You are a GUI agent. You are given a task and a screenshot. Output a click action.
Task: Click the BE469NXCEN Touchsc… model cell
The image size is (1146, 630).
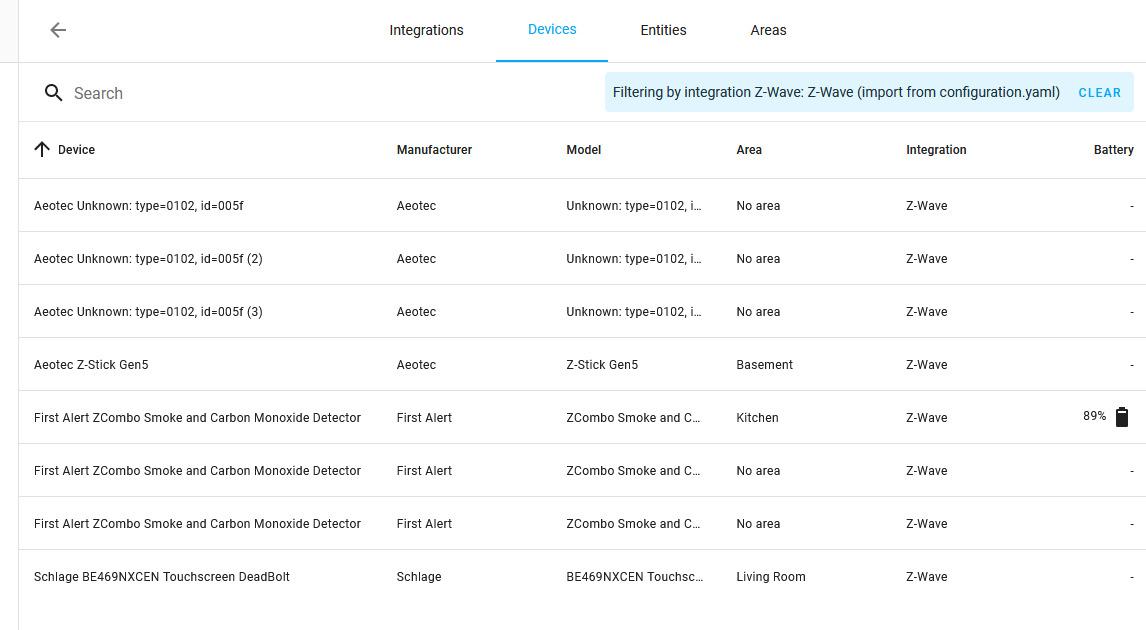click(x=634, y=577)
